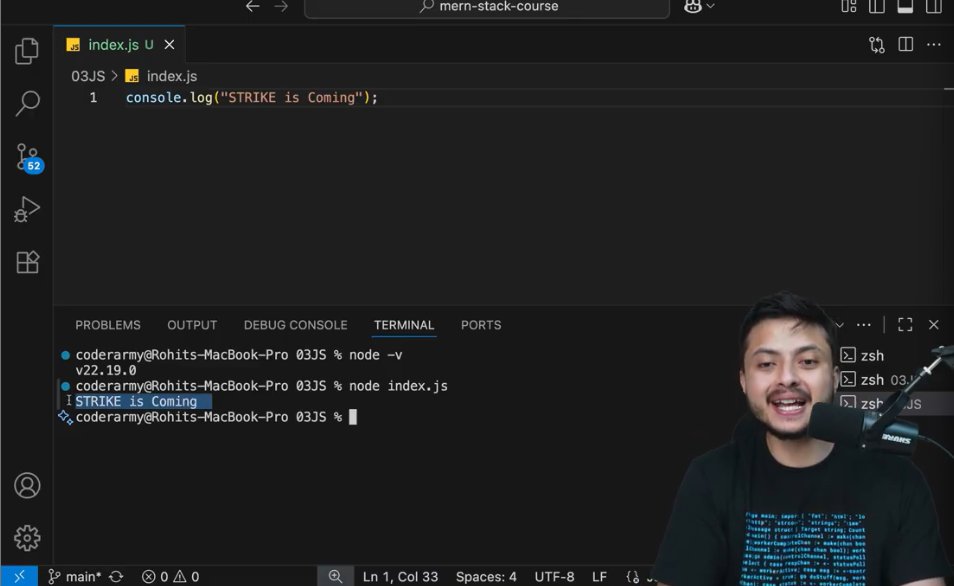Viewport: 954px width, 586px height.
Task: Open Source Control view with 52 badge
Action: coord(29,158)
